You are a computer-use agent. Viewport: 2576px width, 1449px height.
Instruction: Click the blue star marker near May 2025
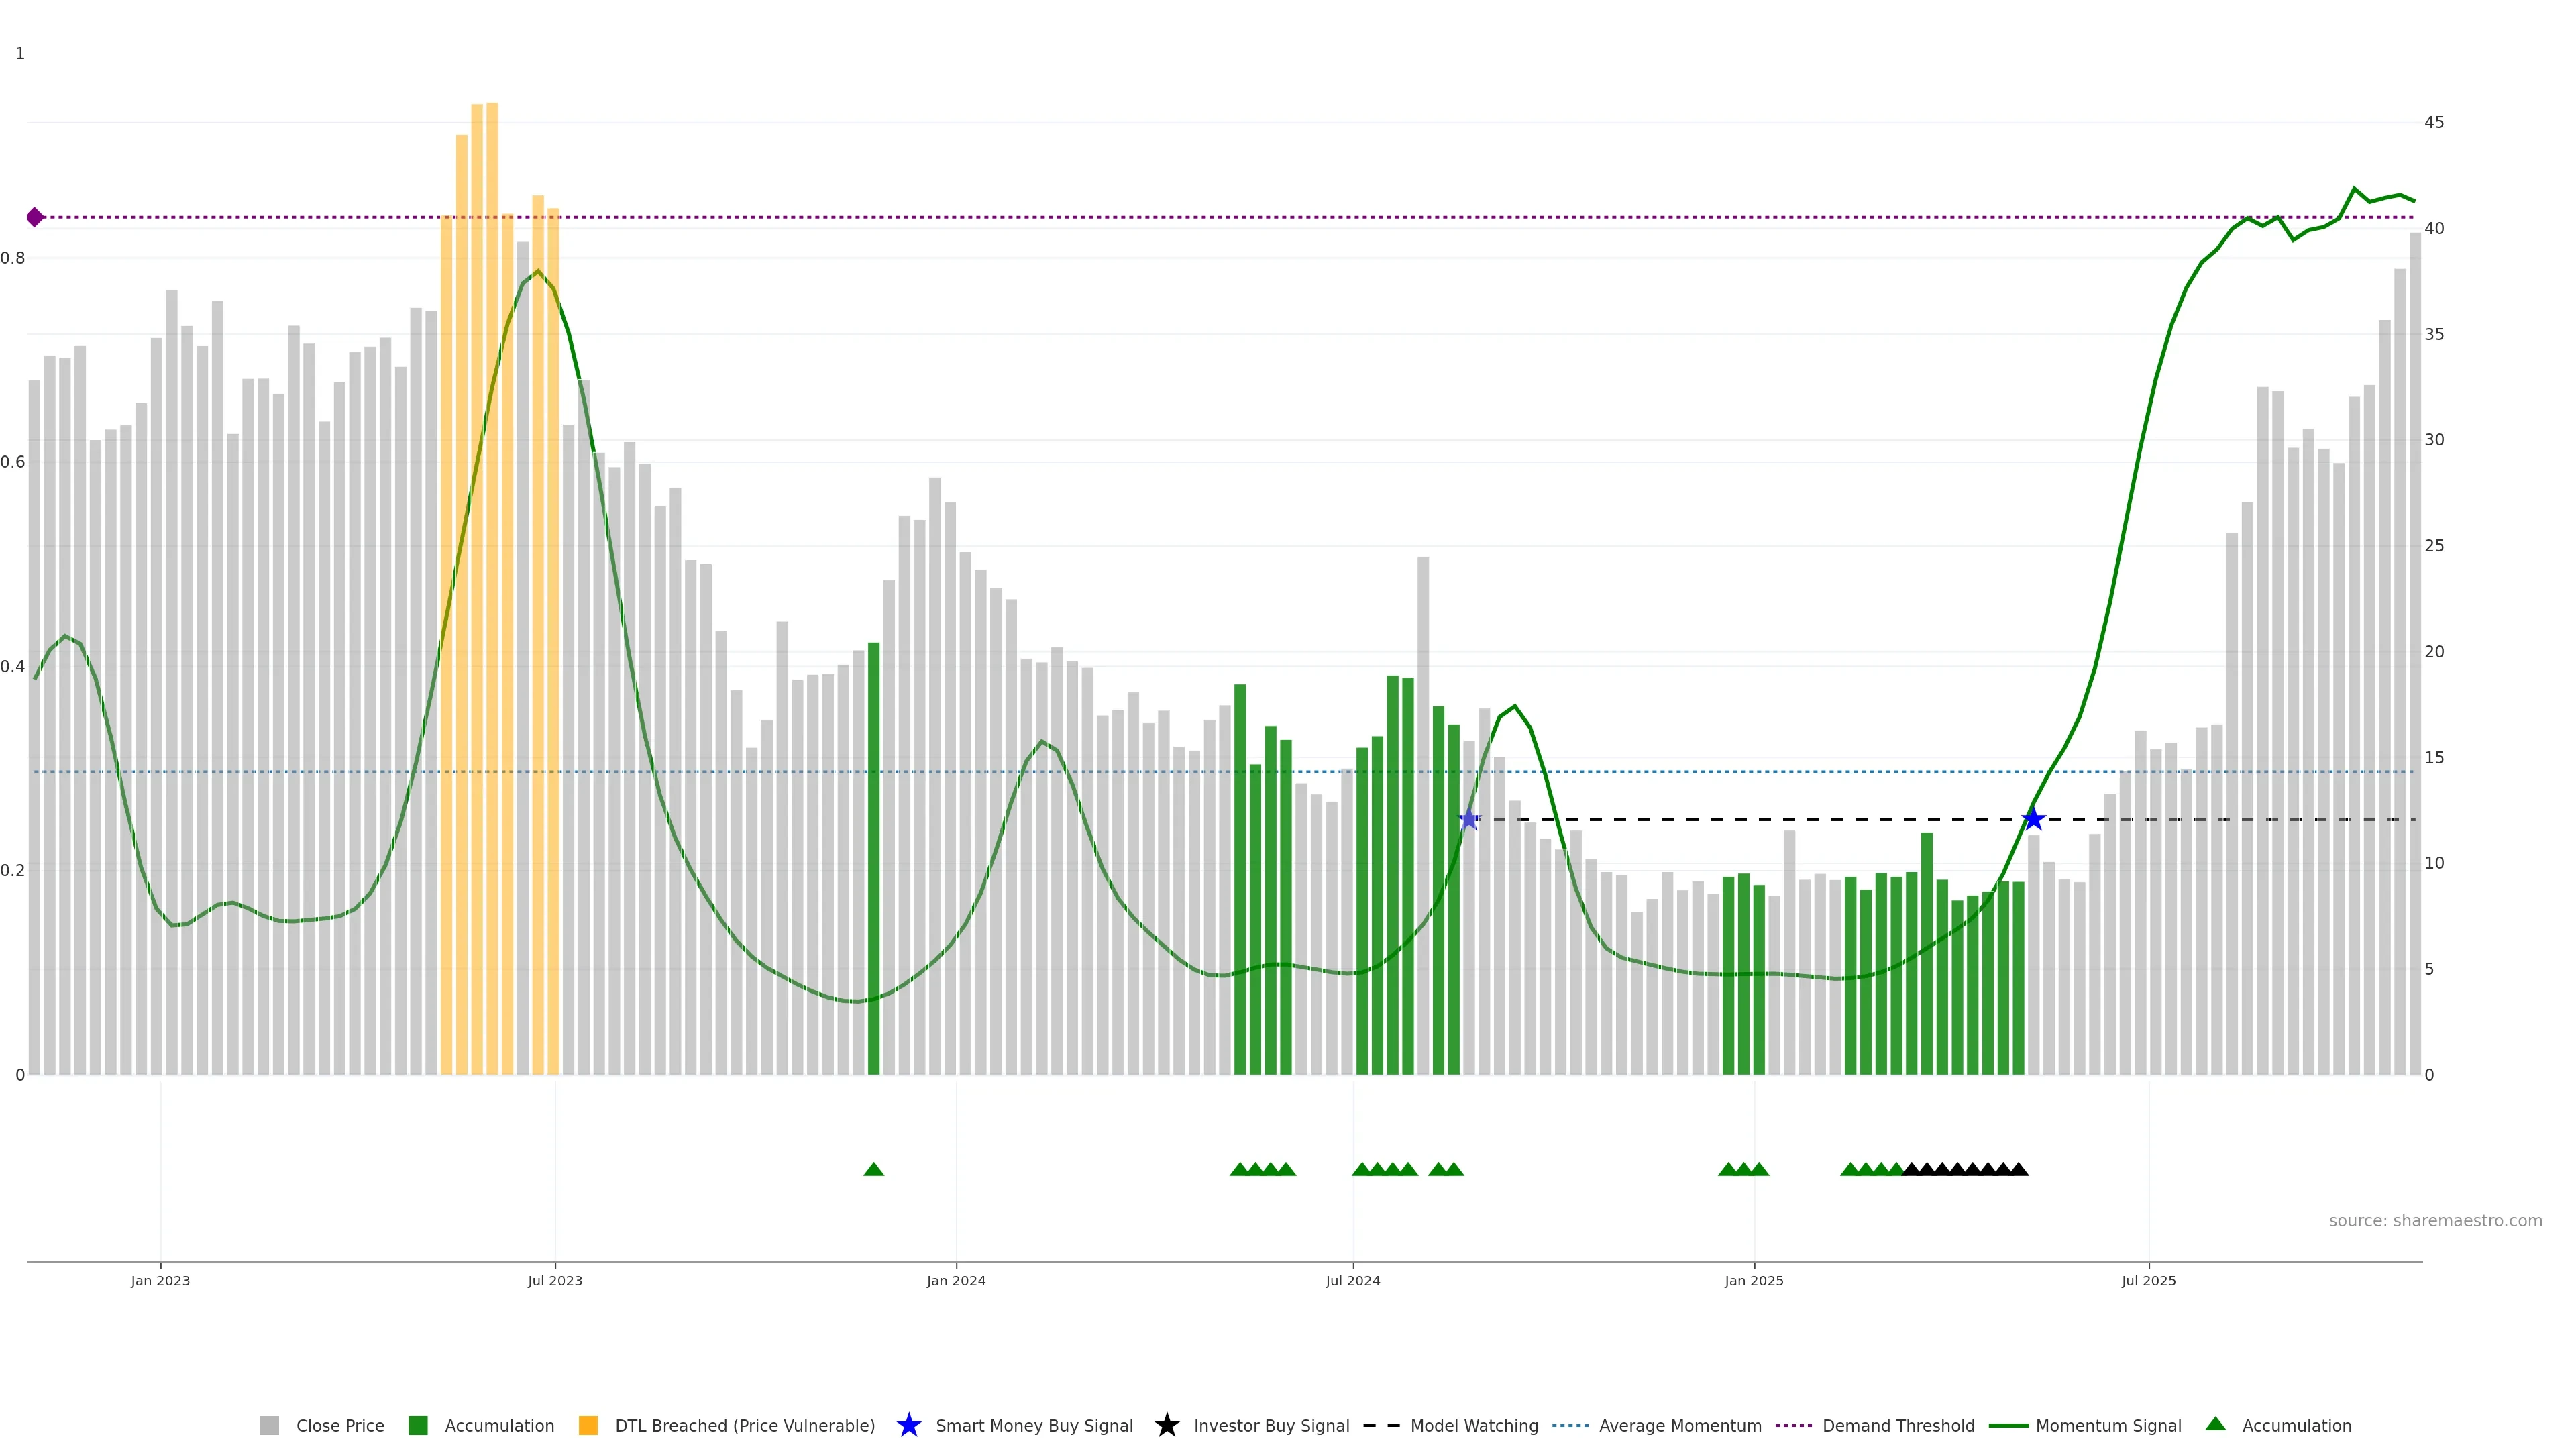point(2033,820)
